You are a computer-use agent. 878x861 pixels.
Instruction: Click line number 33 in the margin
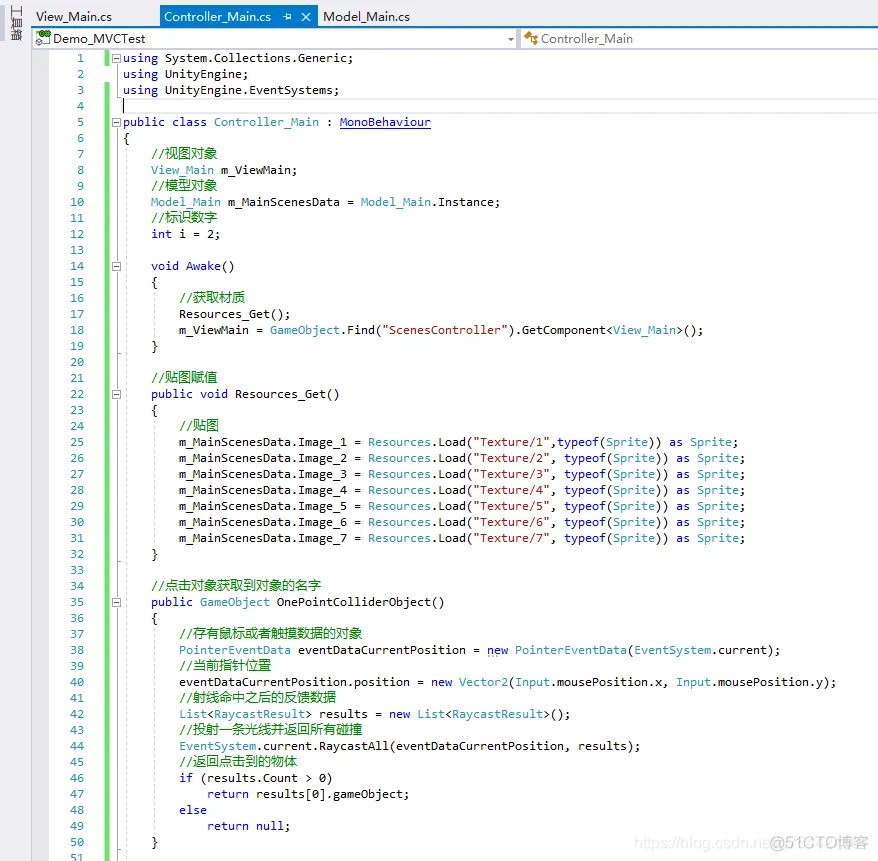coord(77,570)
